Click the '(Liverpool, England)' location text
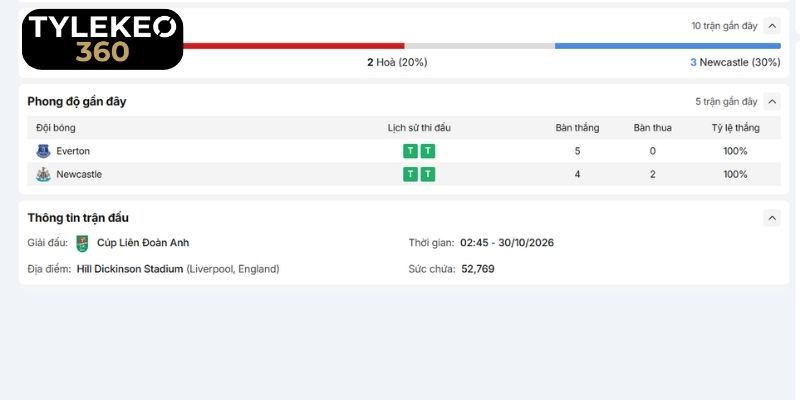800x400 pixels. pyautogui.click(x=233, y=269)
